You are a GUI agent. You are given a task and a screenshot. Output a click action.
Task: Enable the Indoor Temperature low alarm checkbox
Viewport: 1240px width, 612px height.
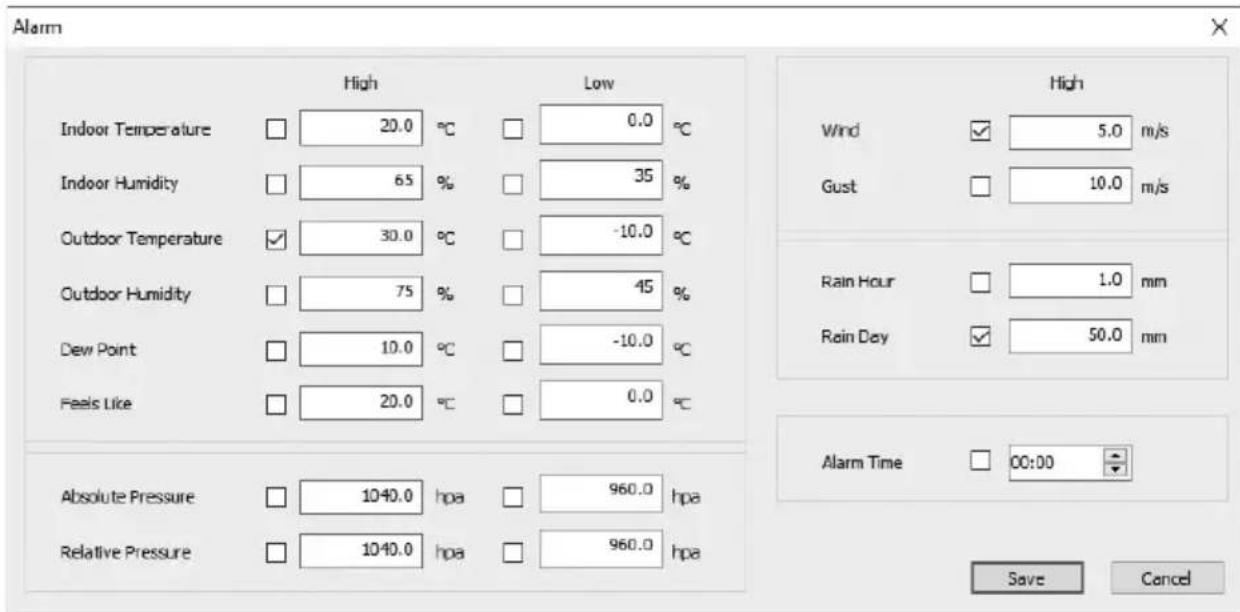click(x=513, y=130)
